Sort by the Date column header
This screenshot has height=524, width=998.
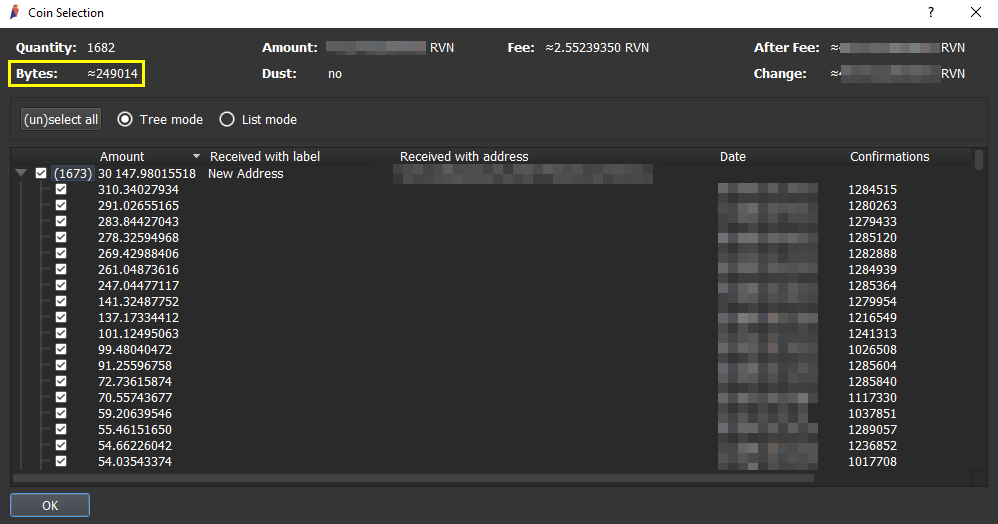733,157
